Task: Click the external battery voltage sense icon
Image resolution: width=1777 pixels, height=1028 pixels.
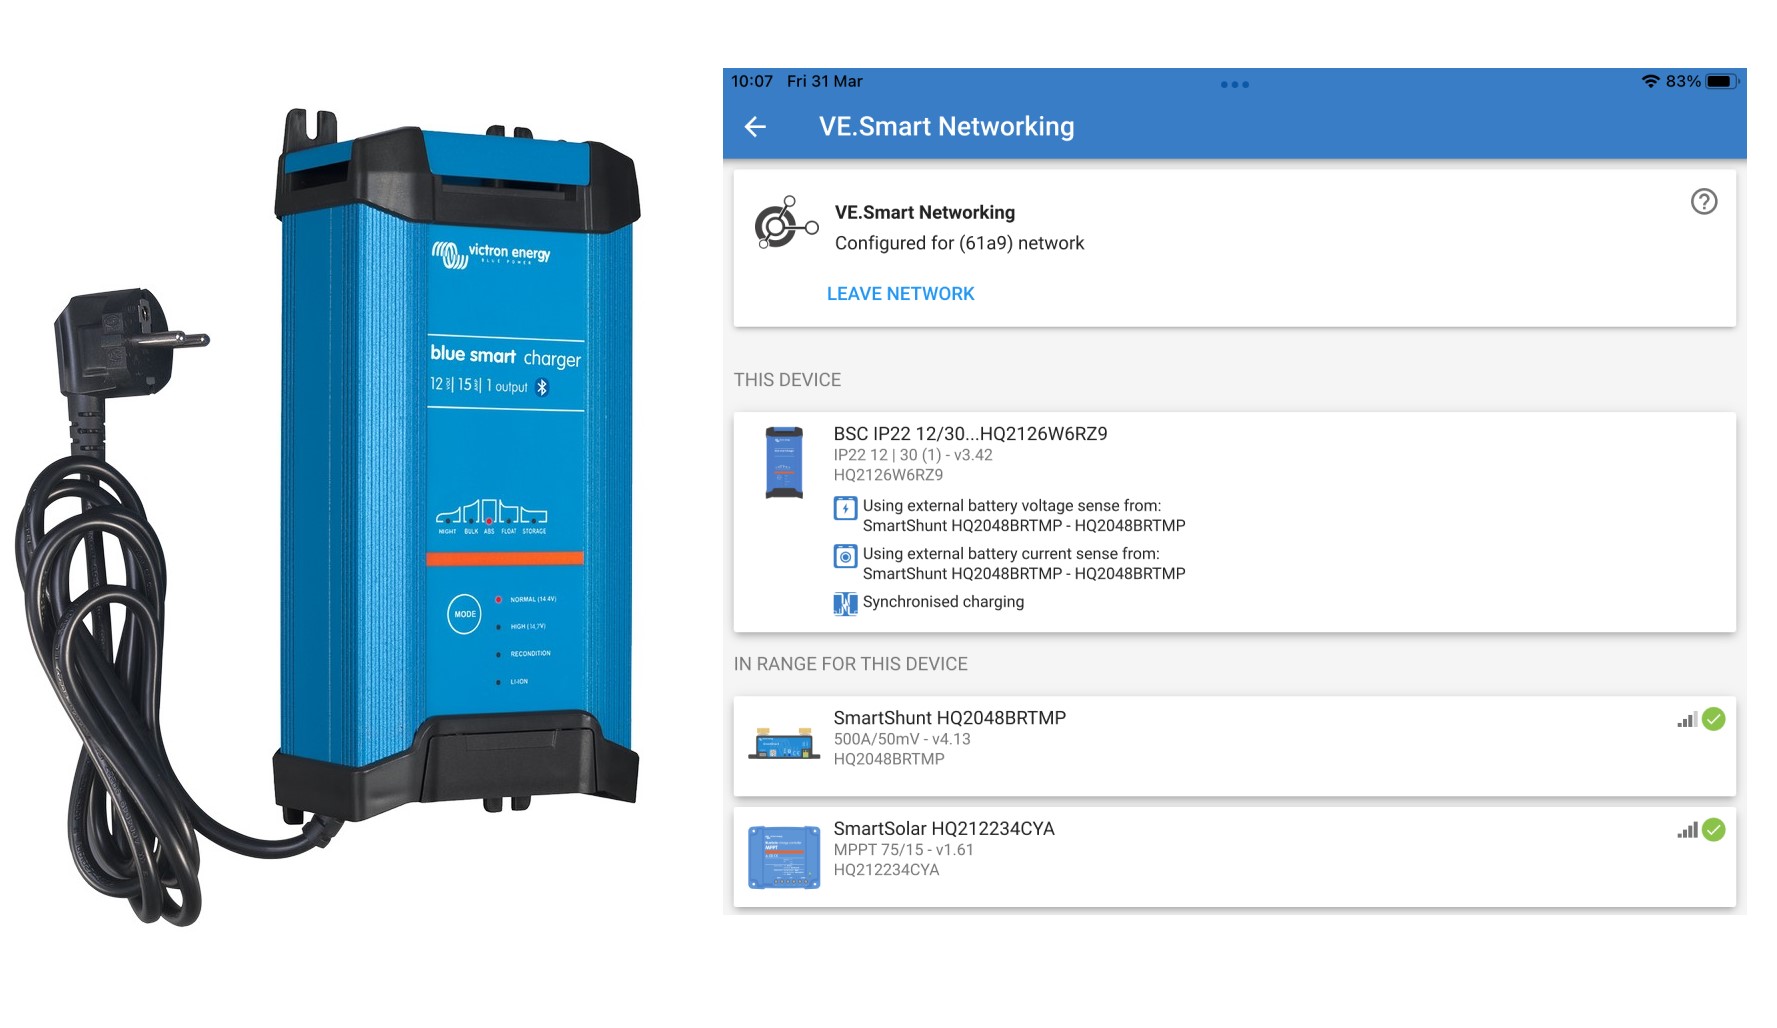Action: (845, 508)
